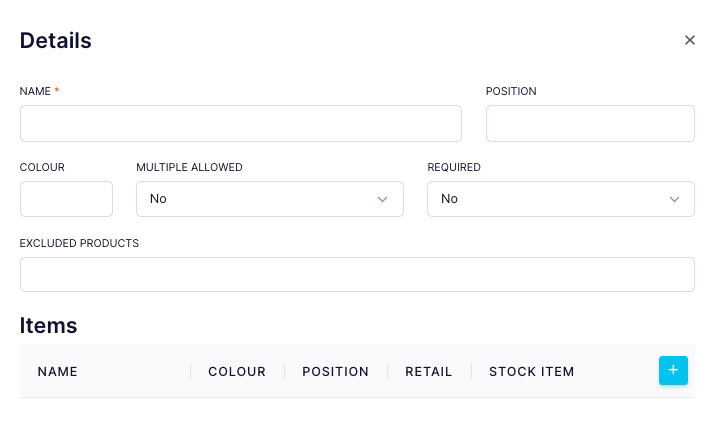Viewport: 715px width, 422px height.
Task: Add a new item with the plus button
Action: (x=673, y=370)
